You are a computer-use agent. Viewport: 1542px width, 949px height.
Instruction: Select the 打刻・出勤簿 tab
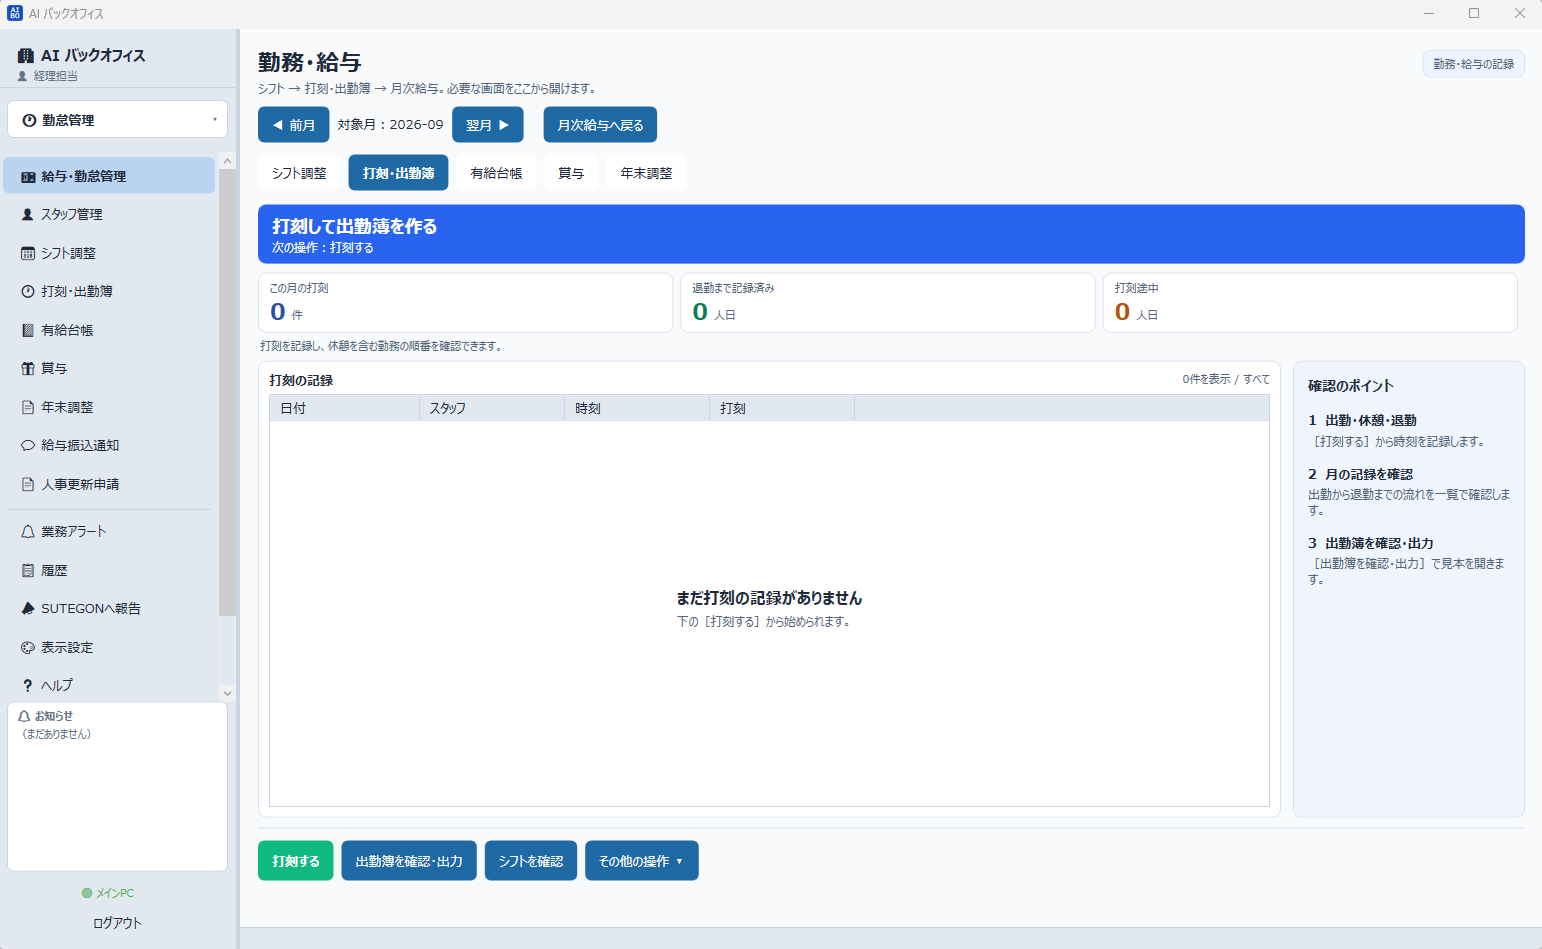tap(398, 173)
